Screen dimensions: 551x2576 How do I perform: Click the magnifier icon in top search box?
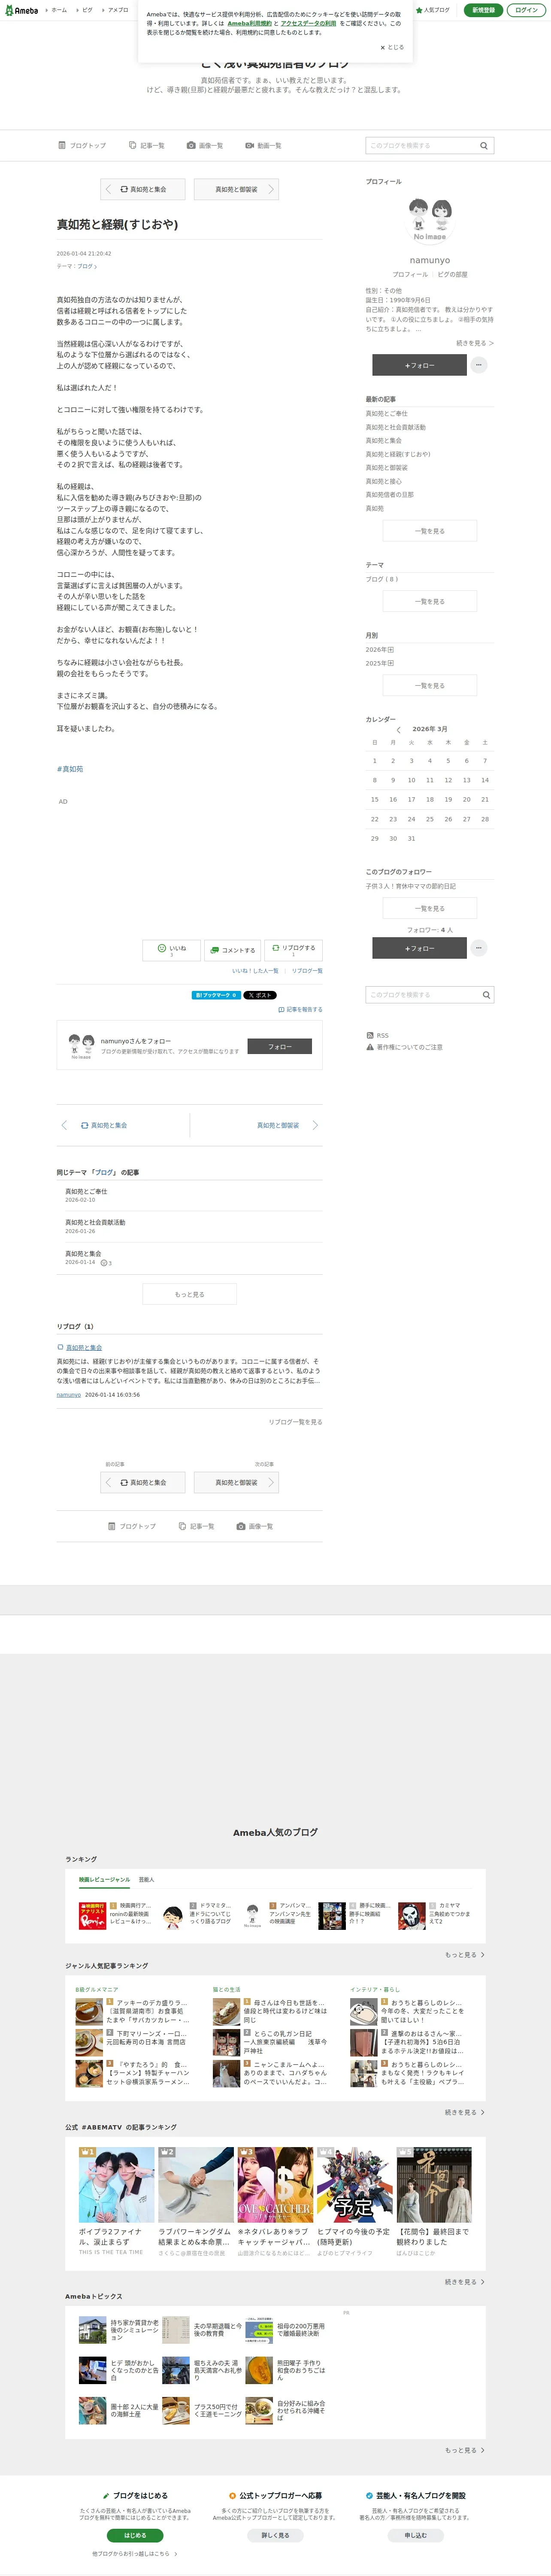click(x=484, y=146)
